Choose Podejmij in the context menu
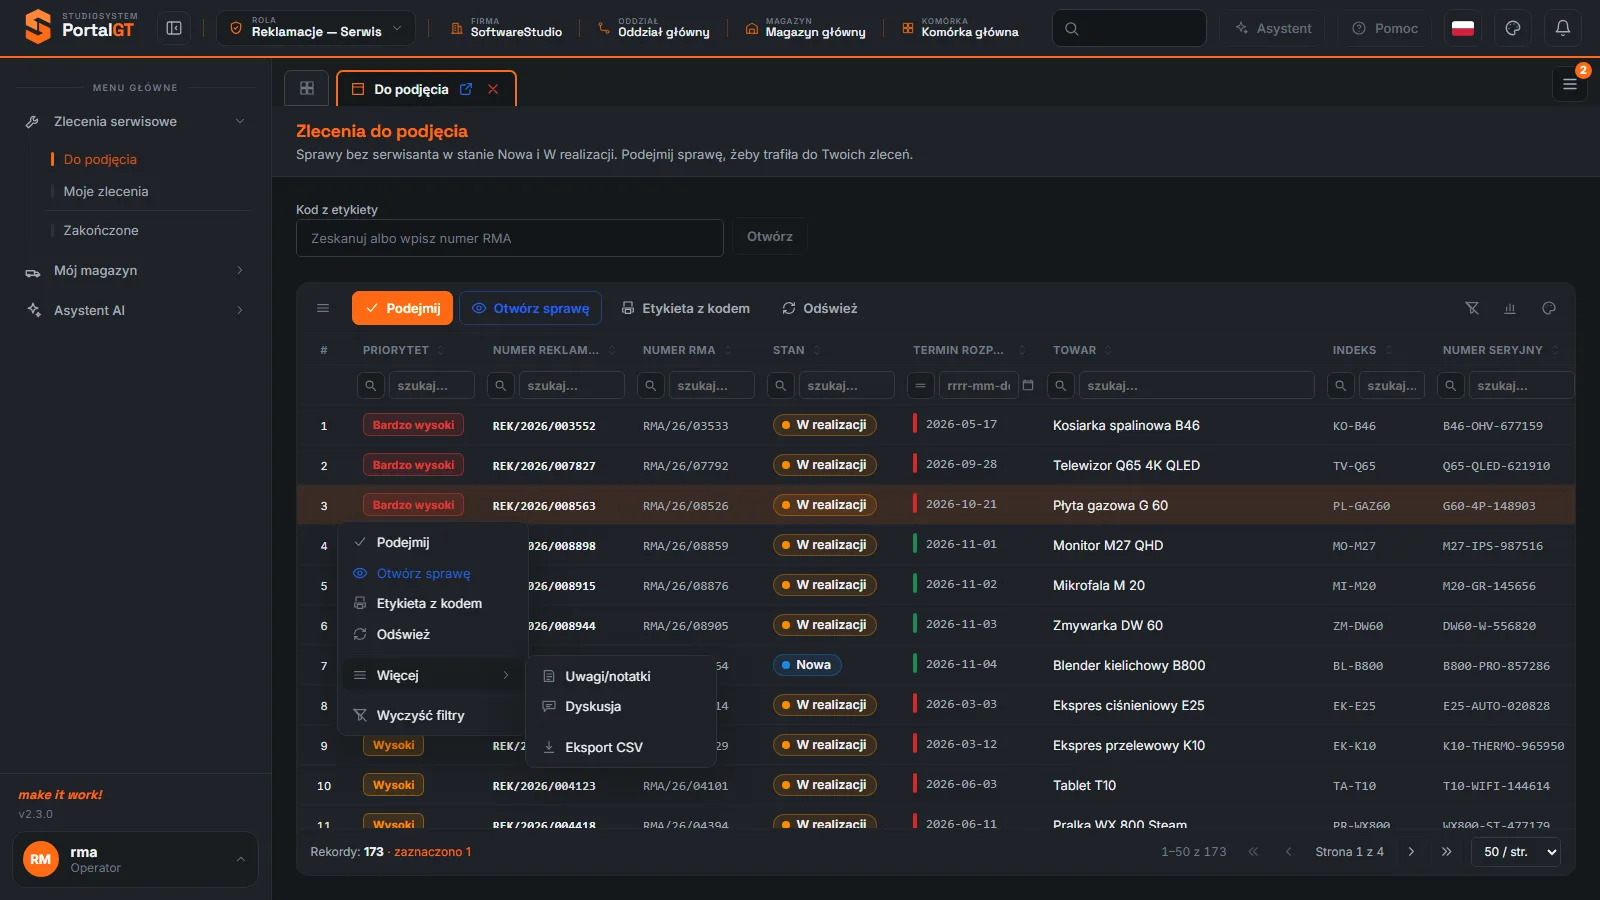Screen dimensions: 1600x900 434,542
